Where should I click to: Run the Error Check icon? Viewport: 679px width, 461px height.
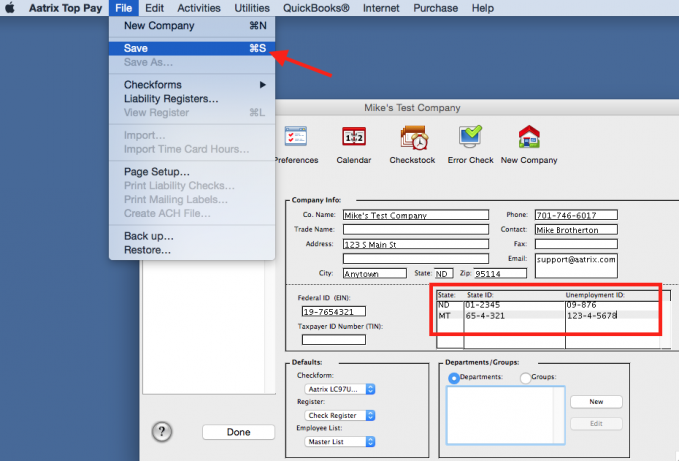[x=470, y=139]
